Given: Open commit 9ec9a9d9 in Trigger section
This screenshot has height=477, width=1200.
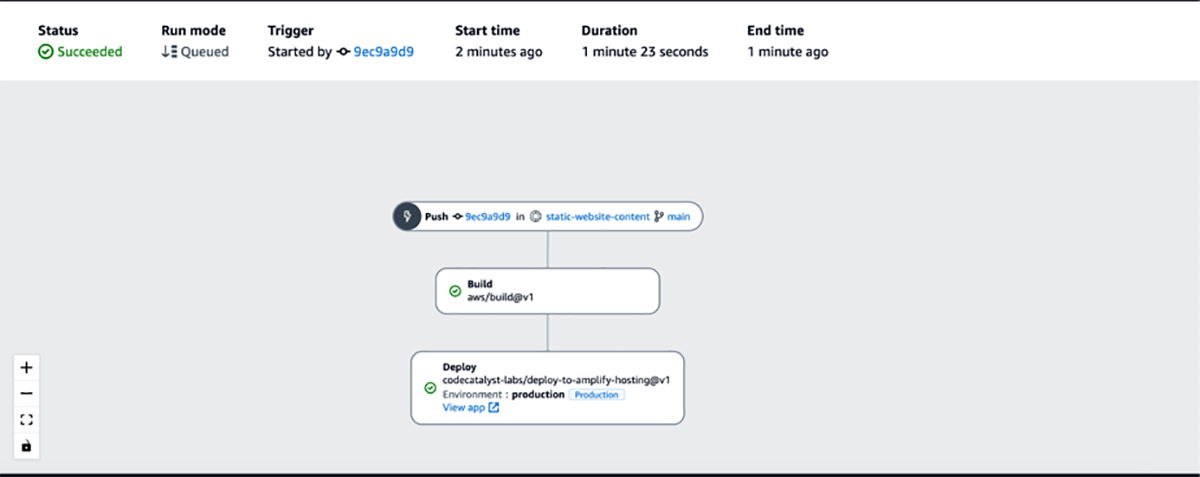Looking at the screenshot, I should click(383, 52).
